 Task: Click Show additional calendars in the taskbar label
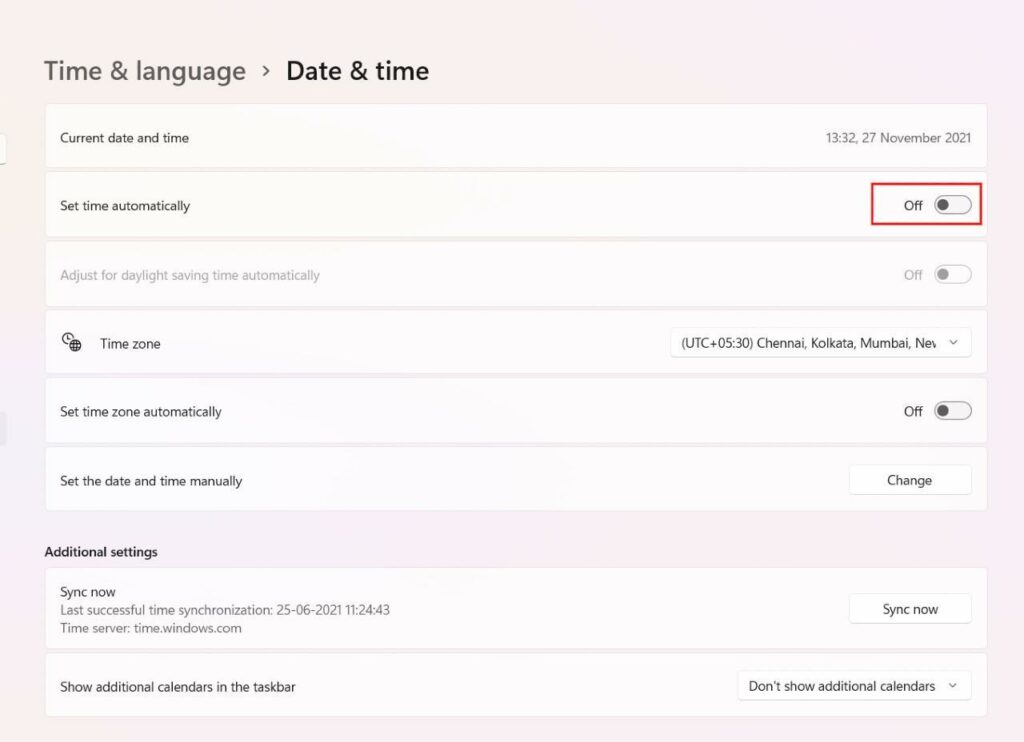point(178,687)
